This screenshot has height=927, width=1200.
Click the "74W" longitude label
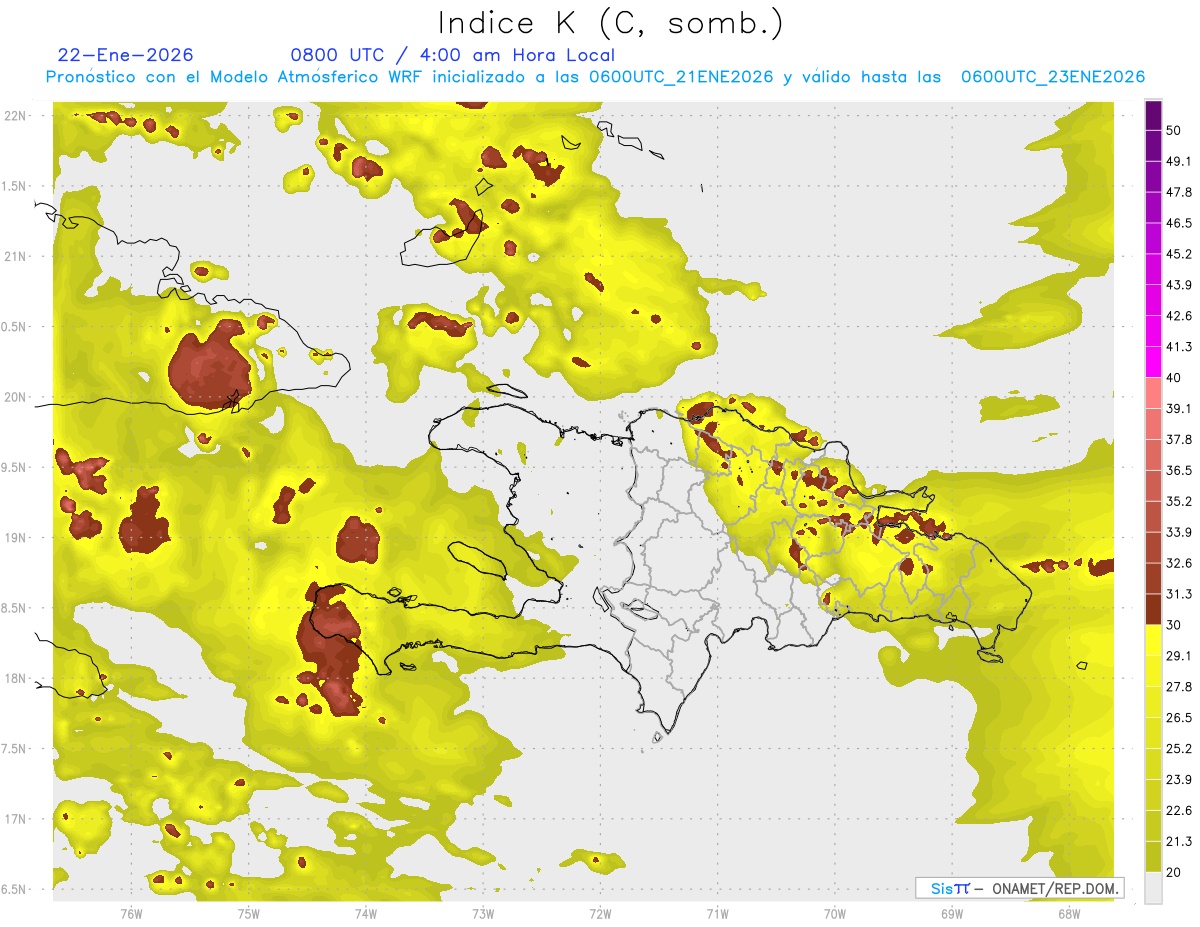pos(365,913)
